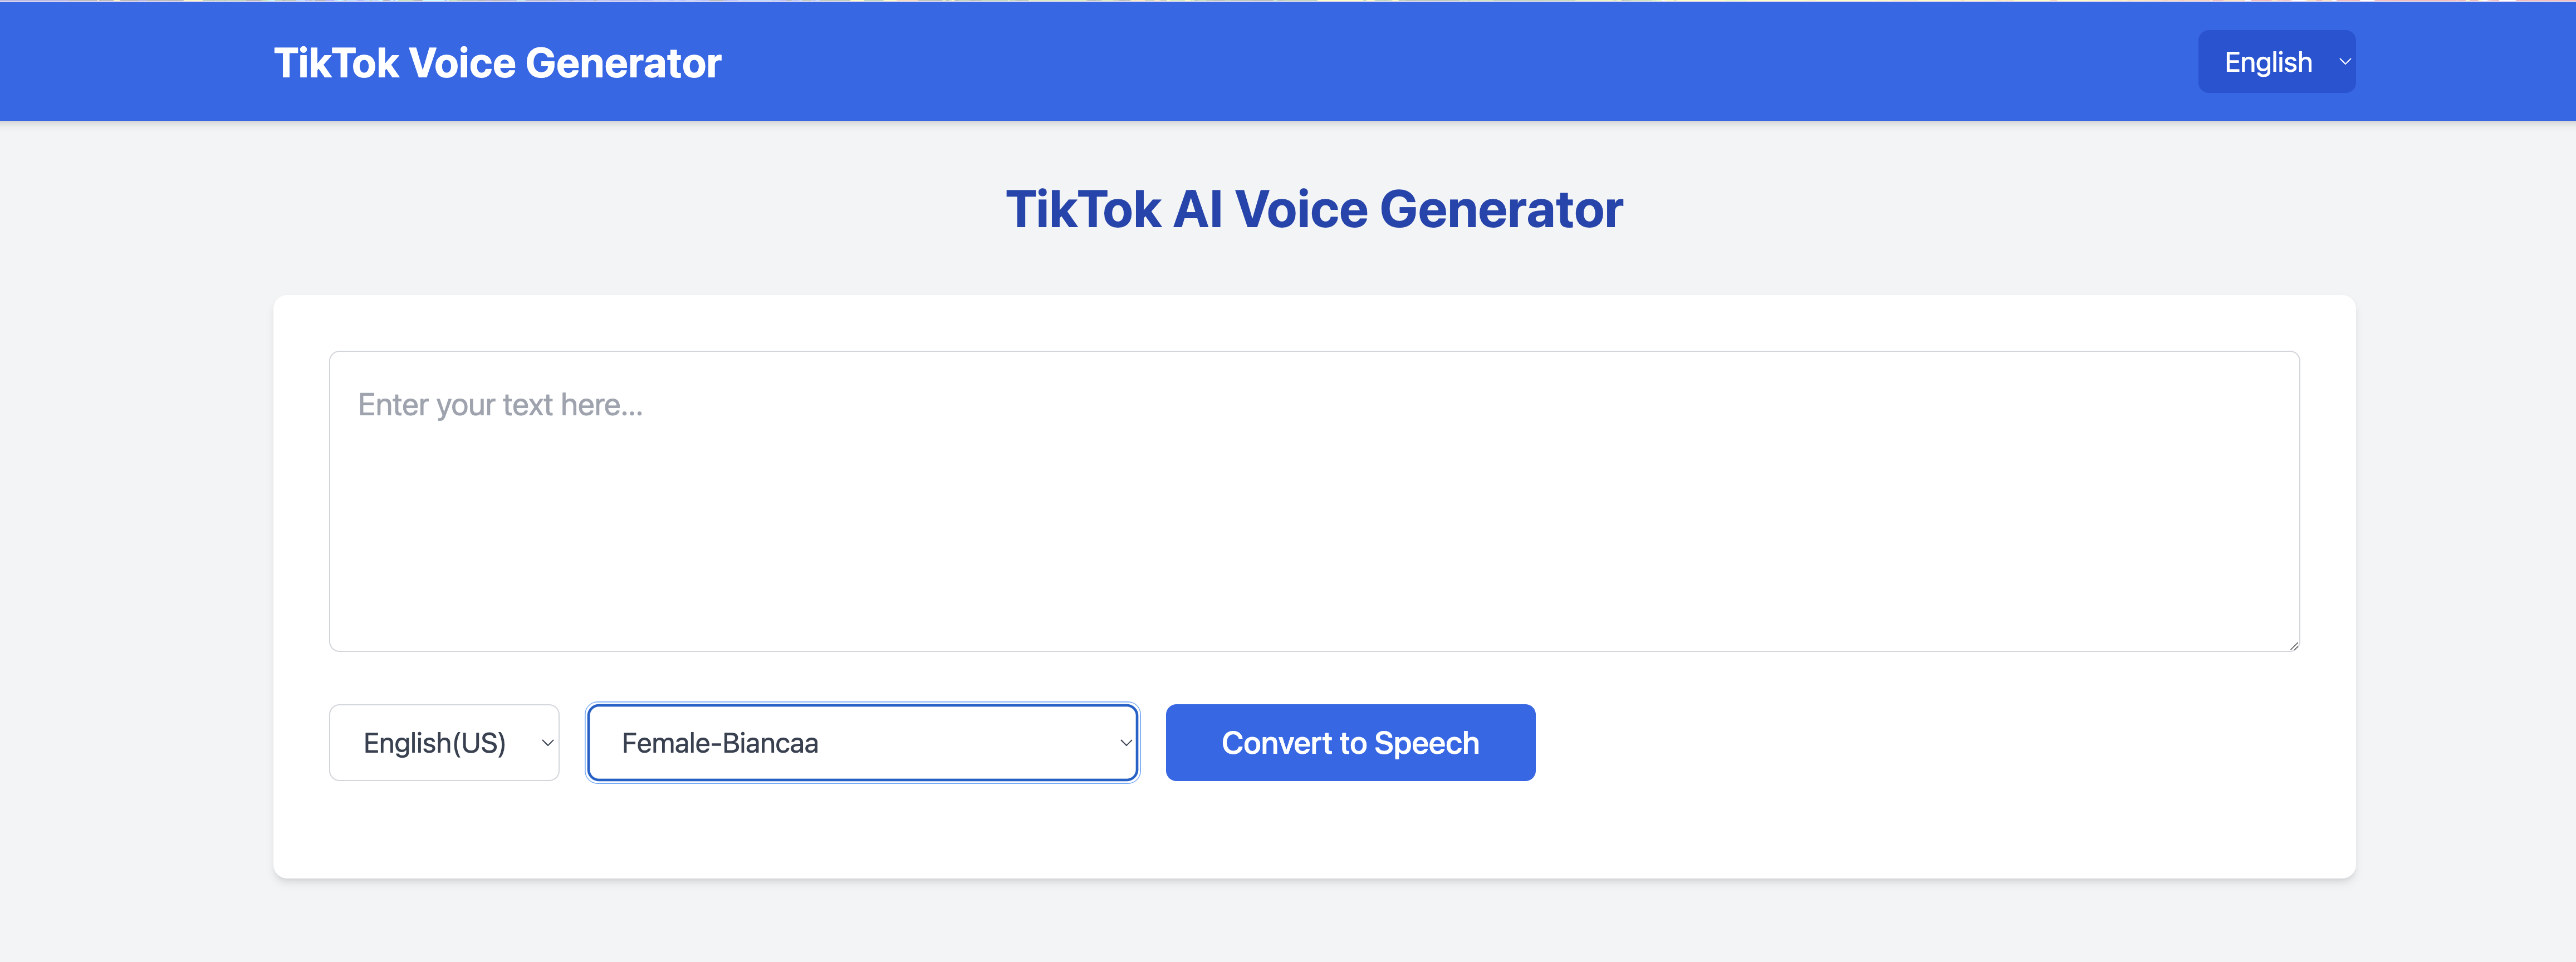This screenshot has height=962, width=2576.
Task: Click the TikTok Voice Generator header logo text
Action: pos(498,62)
